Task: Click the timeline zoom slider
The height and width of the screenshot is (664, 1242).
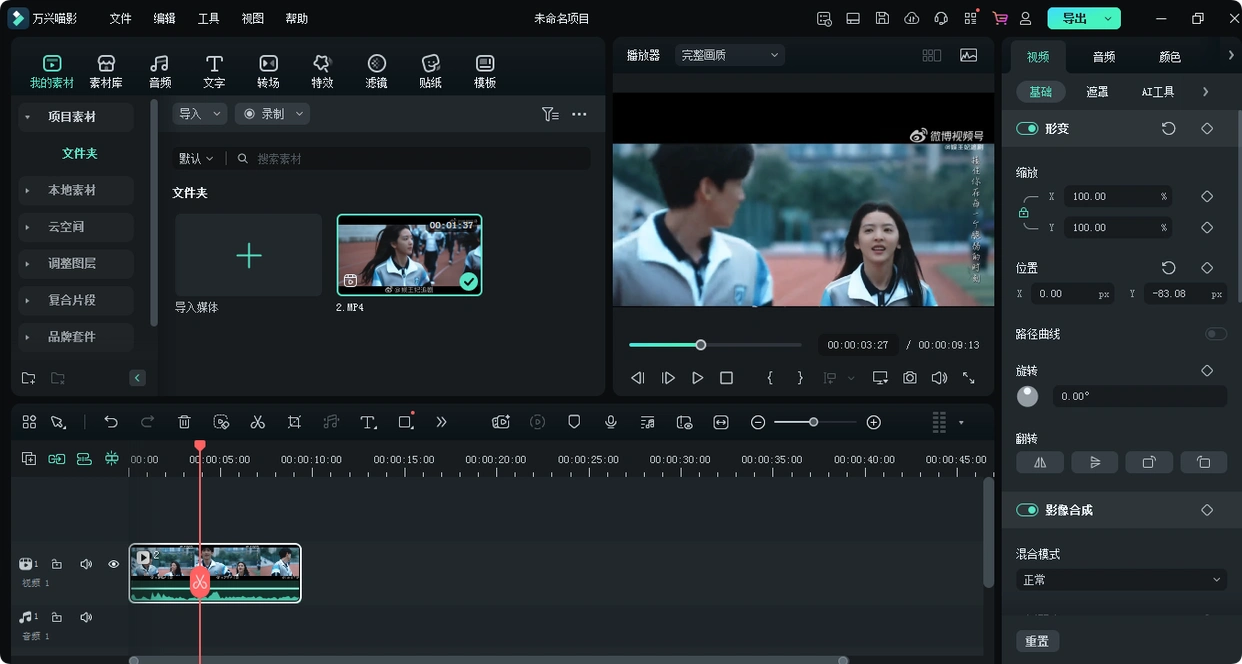Action: tap(814, 422)
